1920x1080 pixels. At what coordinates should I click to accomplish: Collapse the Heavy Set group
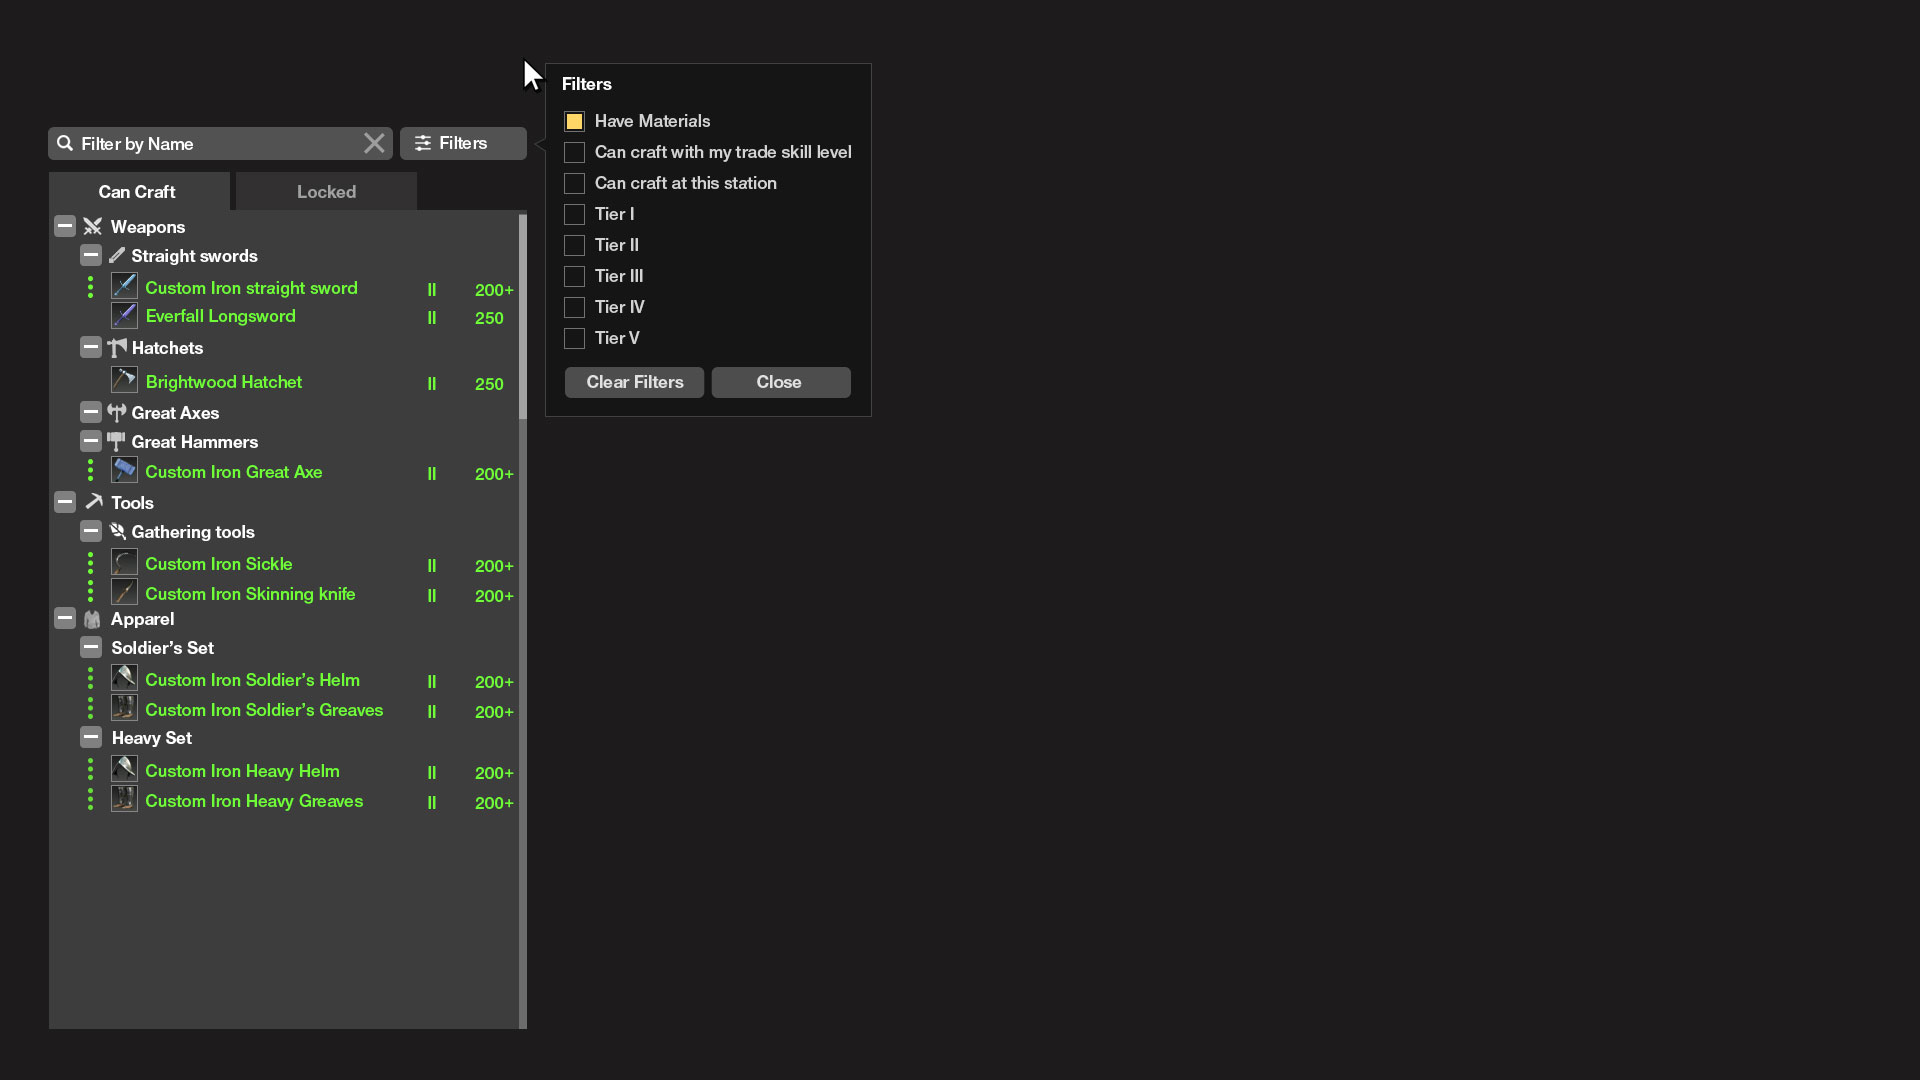pyautogui.click(x=91, y=738)
